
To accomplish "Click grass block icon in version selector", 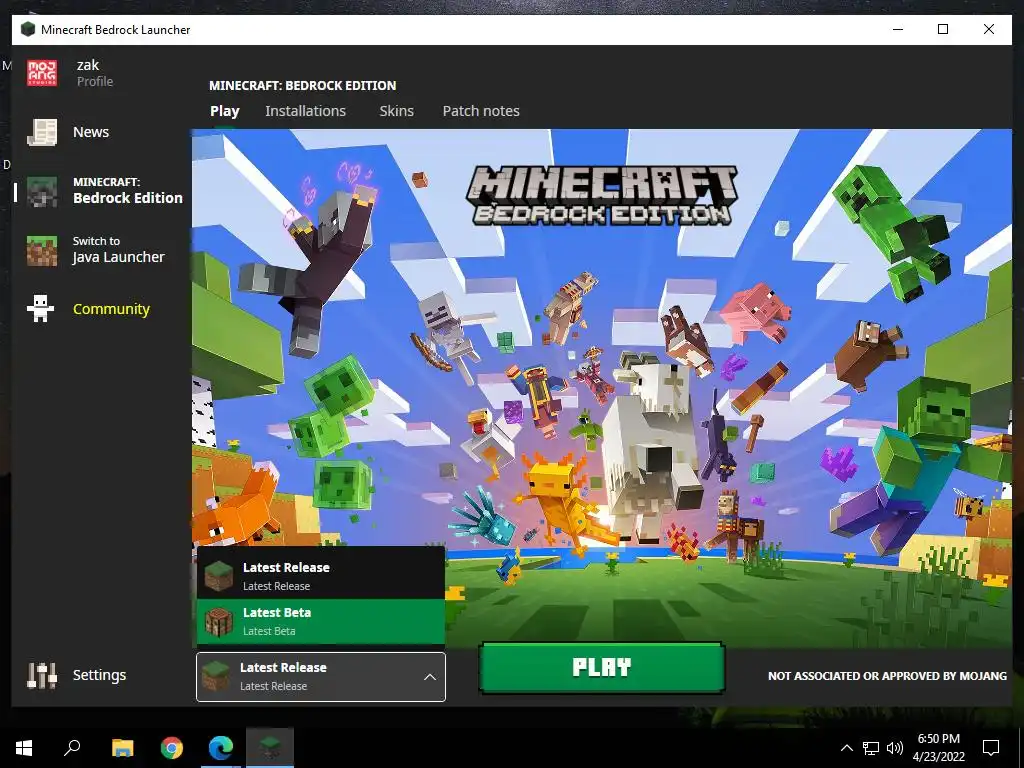I will 216,677.
